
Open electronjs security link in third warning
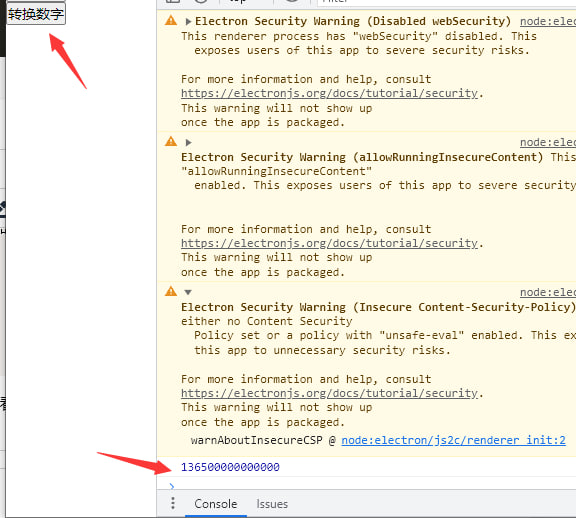[329, 393]
